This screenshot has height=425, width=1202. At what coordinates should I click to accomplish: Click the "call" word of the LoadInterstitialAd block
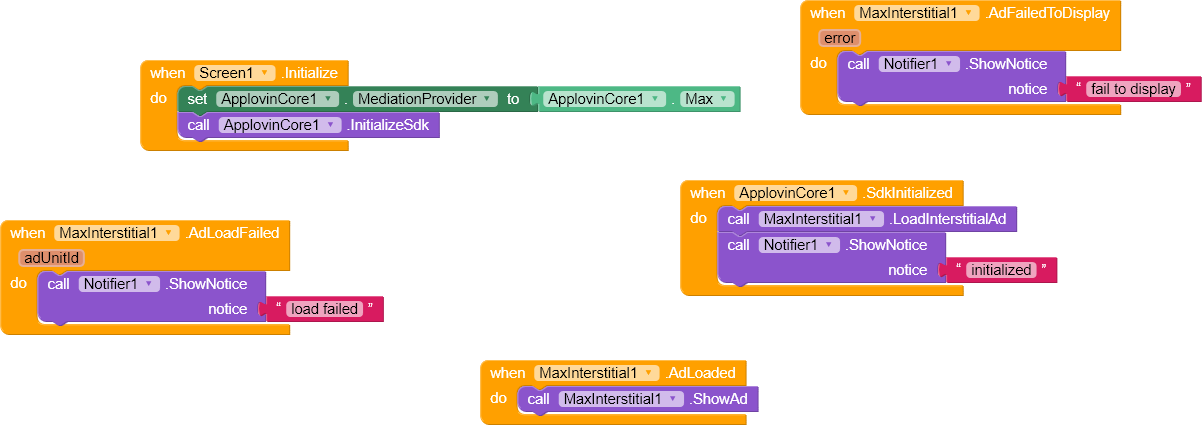(x=739, y=219)
